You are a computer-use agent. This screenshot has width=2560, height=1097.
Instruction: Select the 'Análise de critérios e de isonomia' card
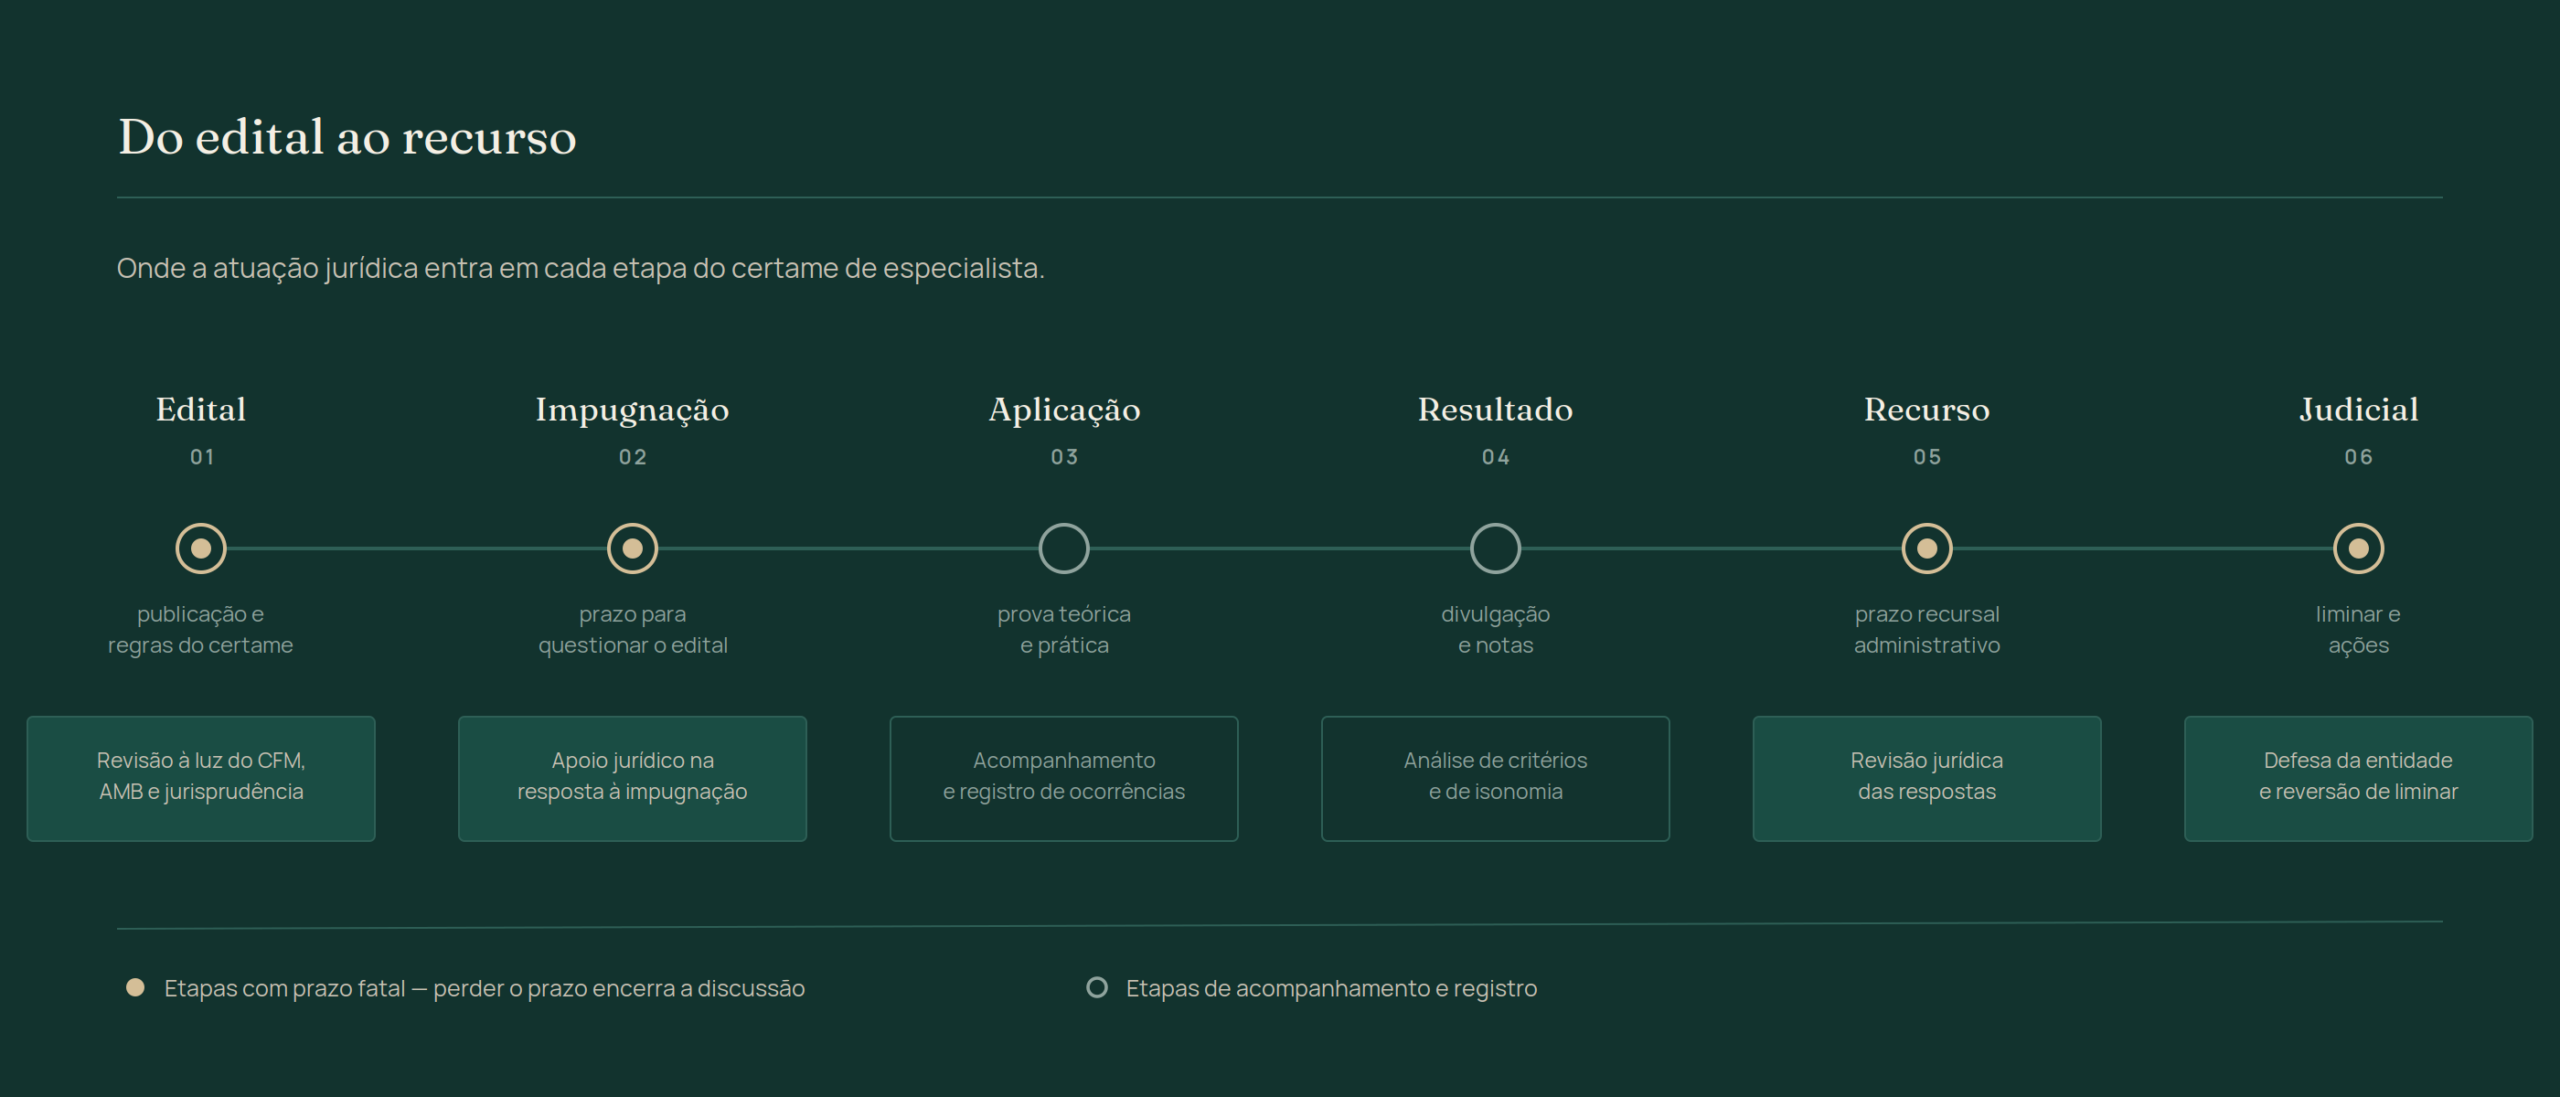tap(1495, 778)
